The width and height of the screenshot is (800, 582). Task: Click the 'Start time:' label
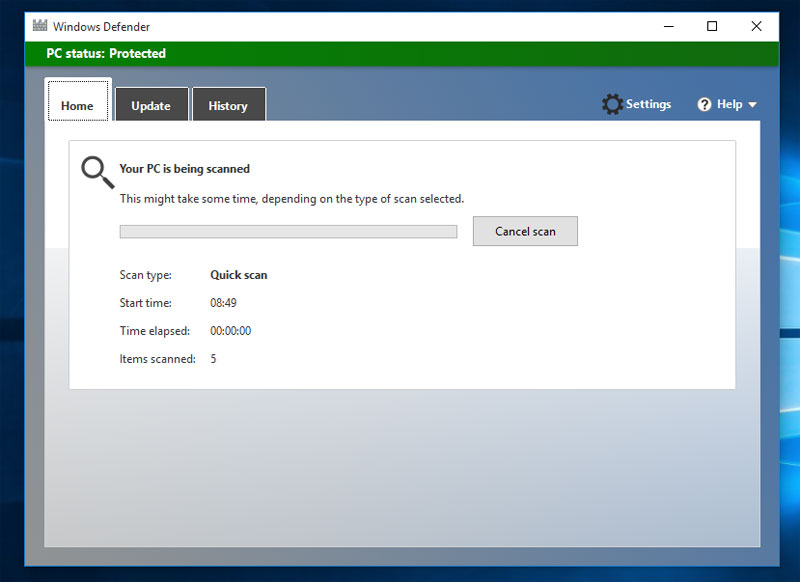145,303
